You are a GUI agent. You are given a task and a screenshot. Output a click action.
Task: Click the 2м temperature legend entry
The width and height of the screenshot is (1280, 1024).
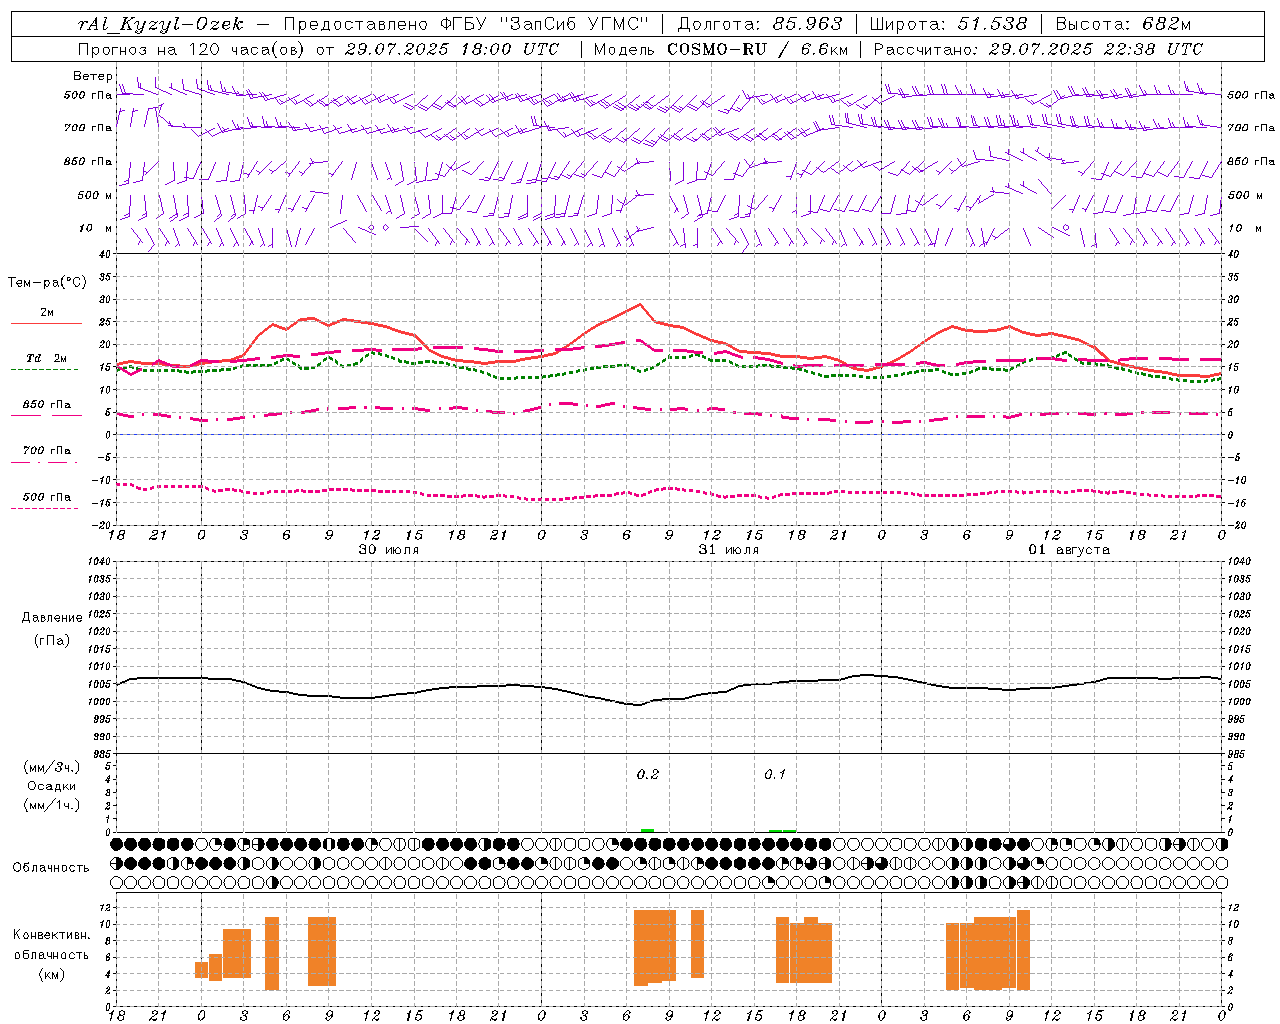(47, 312)
